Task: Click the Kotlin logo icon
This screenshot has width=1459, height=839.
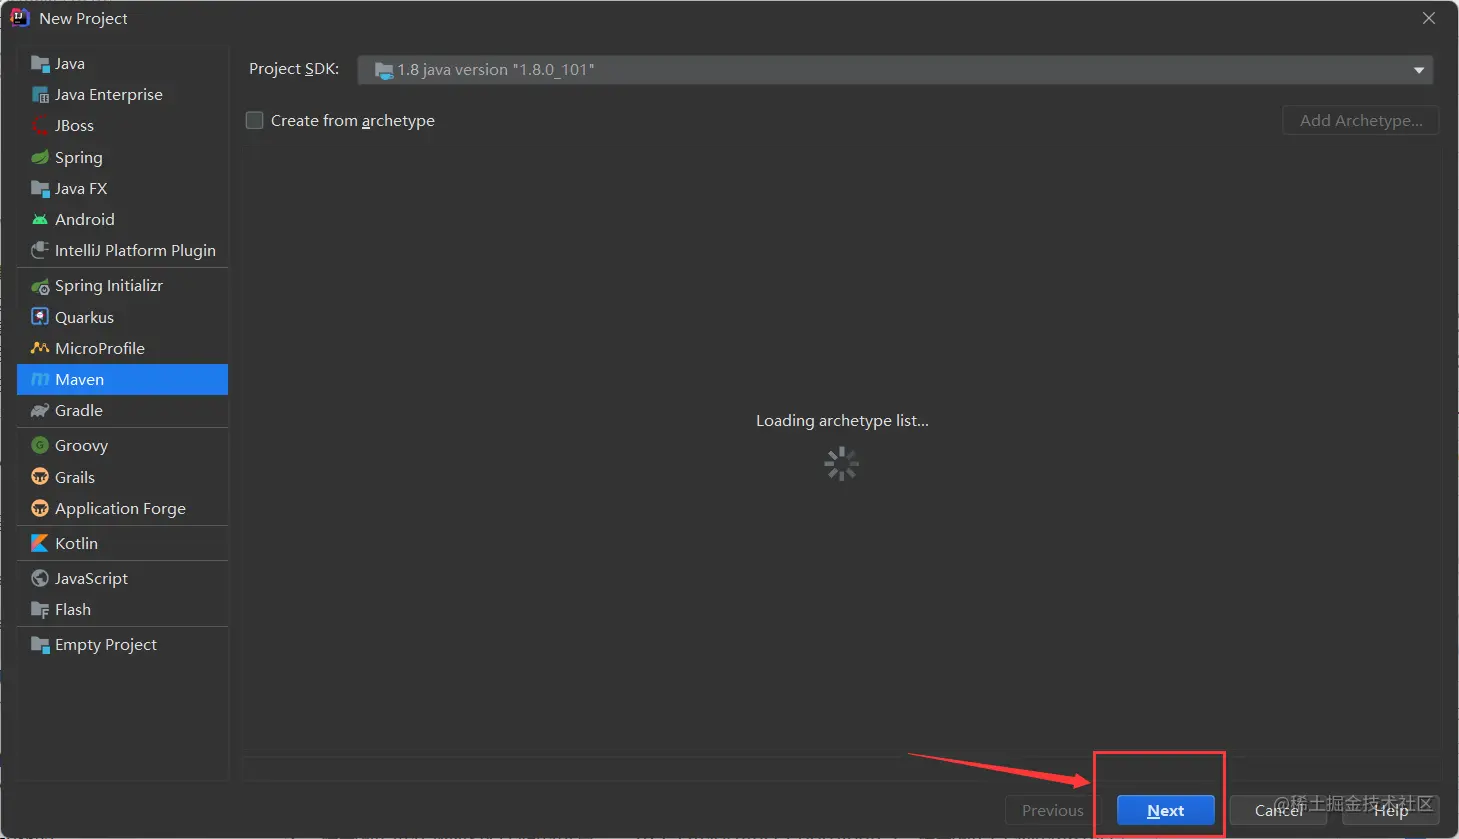Action: click(x=40, y=543)
